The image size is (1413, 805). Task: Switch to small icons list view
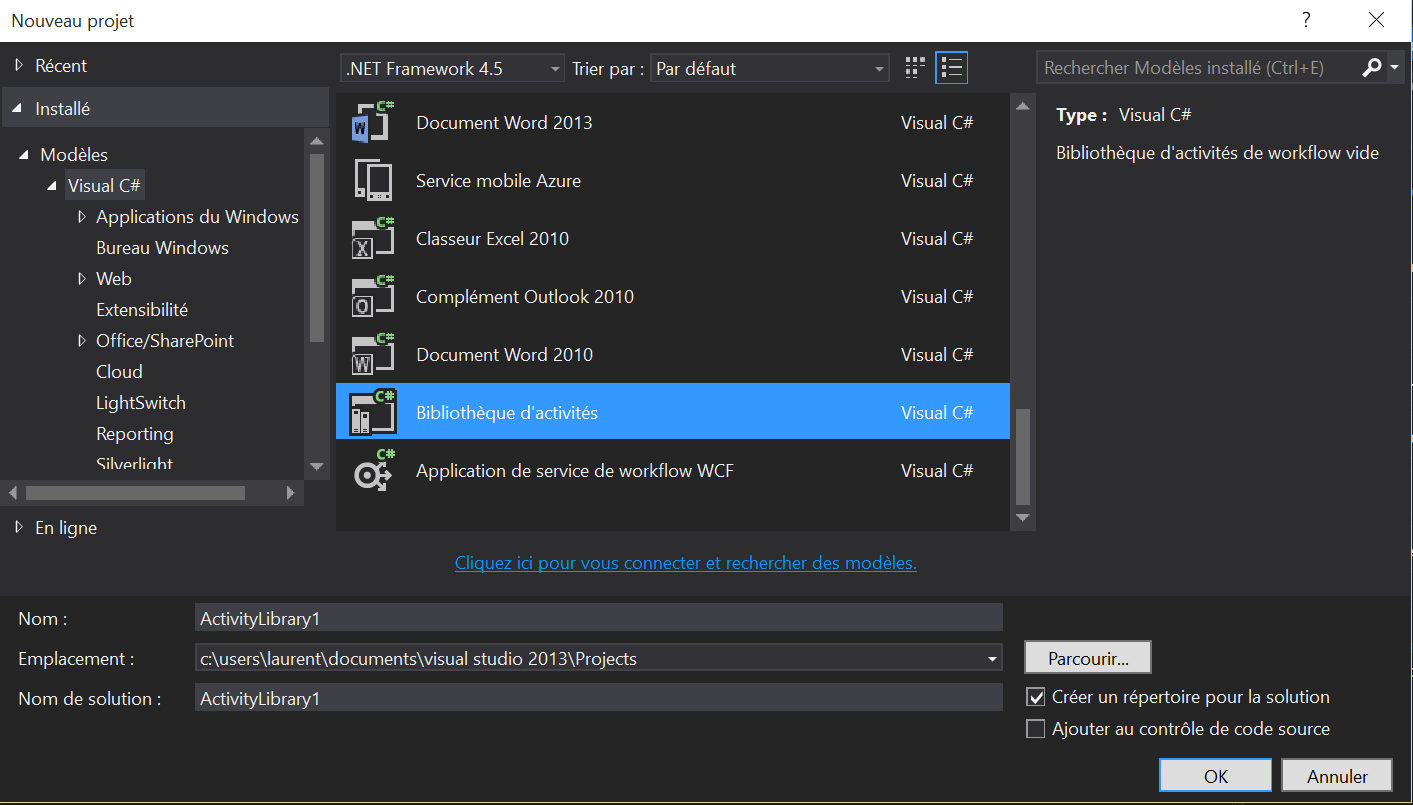(x=951, y=68)
